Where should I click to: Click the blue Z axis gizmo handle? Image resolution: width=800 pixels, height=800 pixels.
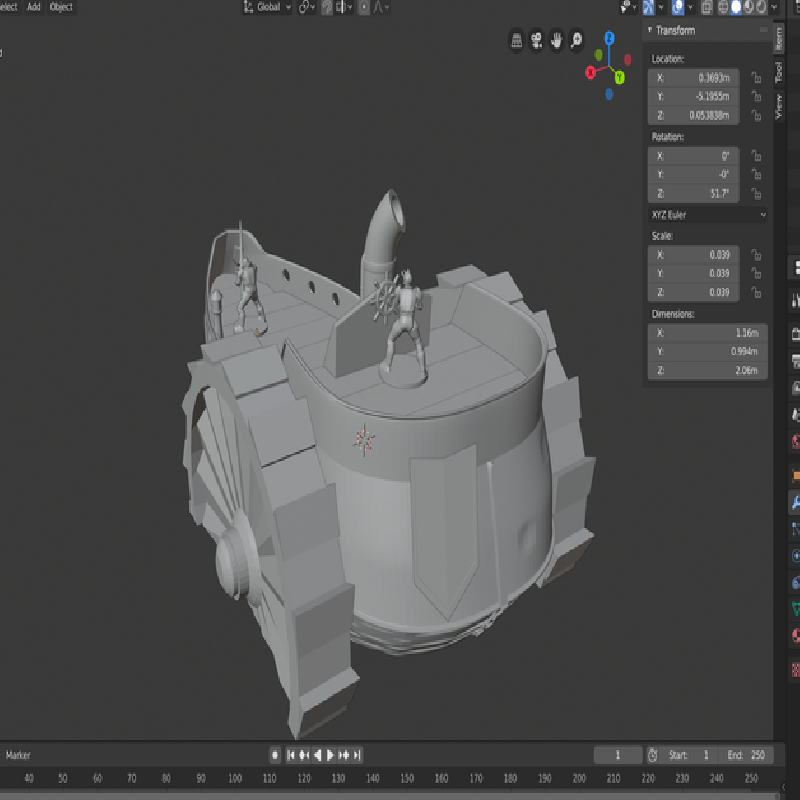pos(609,37)
